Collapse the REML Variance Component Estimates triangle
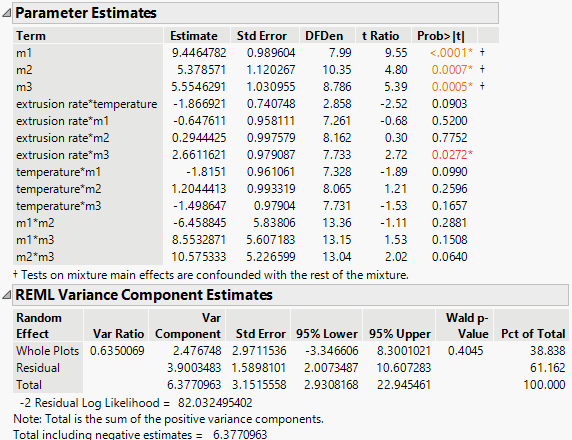Image resolution: width=572 pixels, height=440 pixels. point(6,295)
